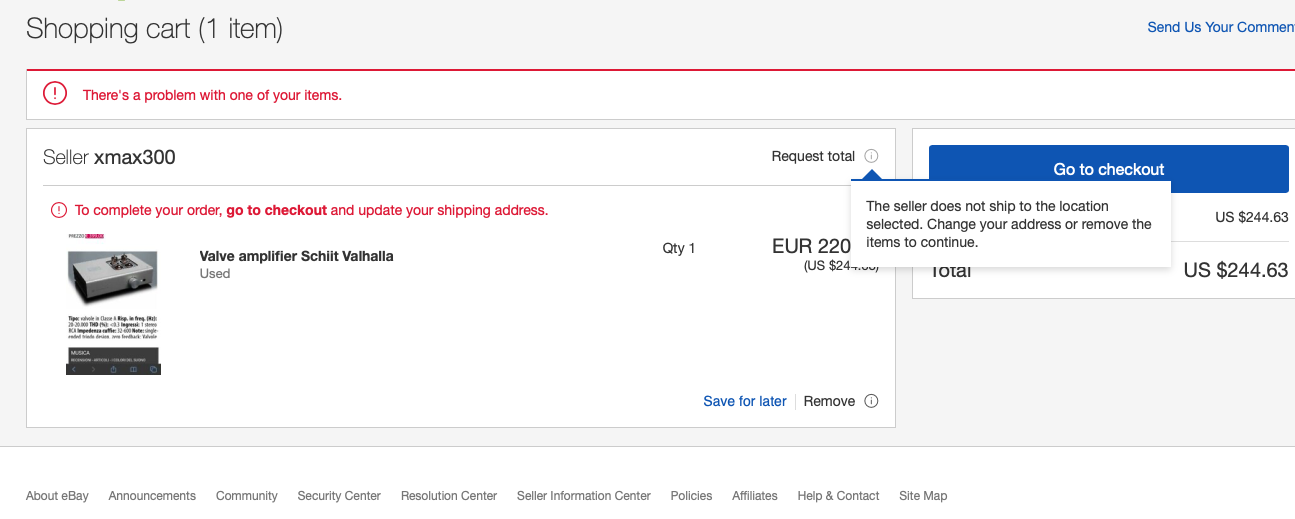Click the small warning icon beside the shipping message

coord(59,210)
